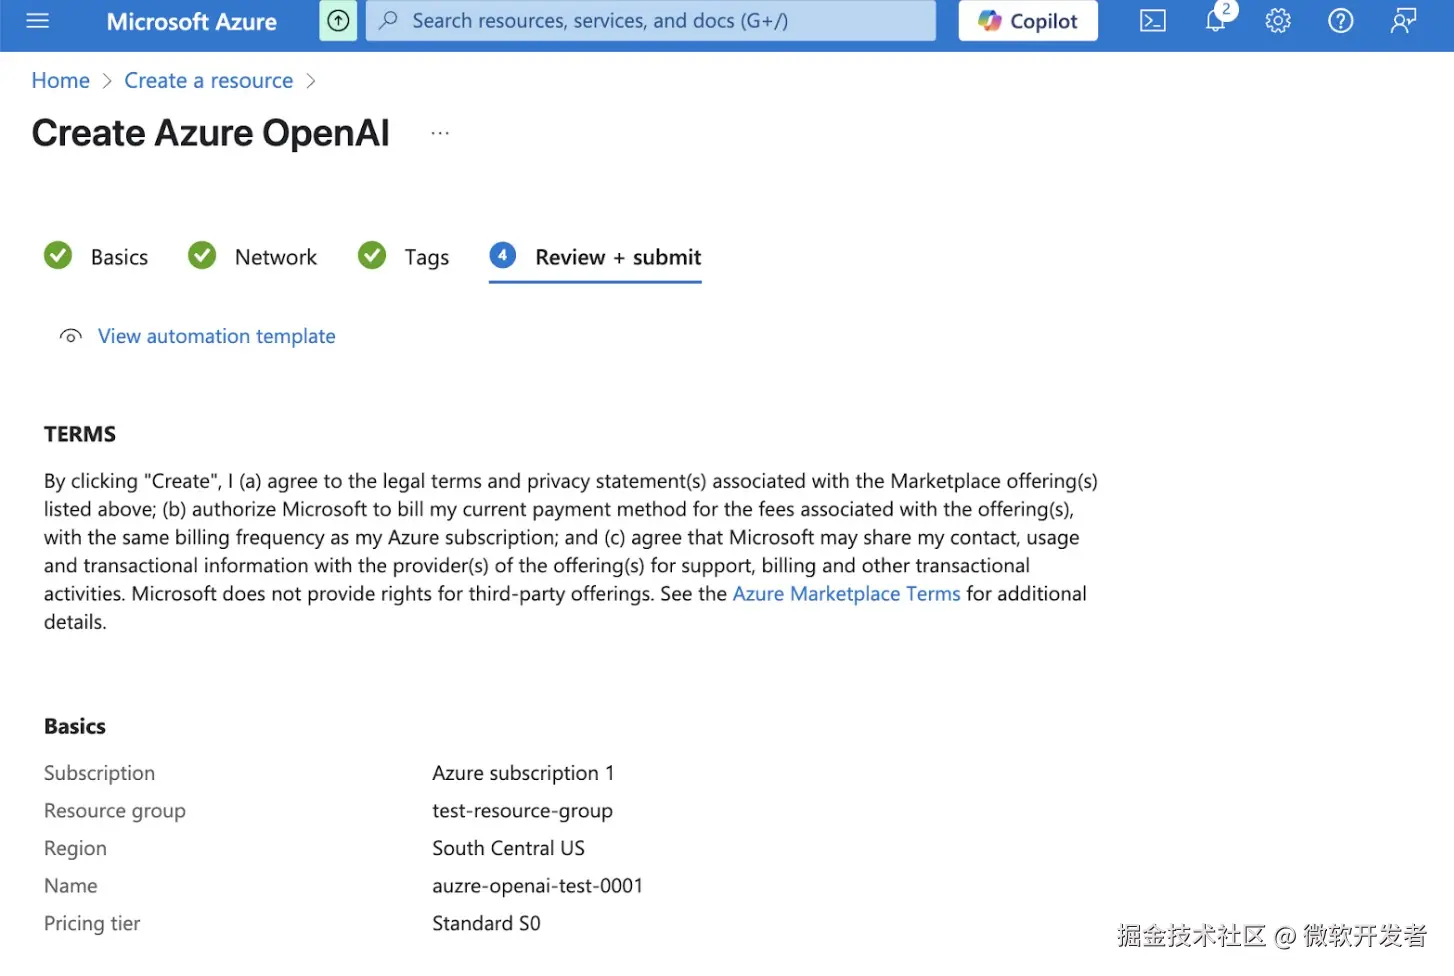Click the Pricing tier label
Viewport: 1454px width, 976px height.
(92, 923)
